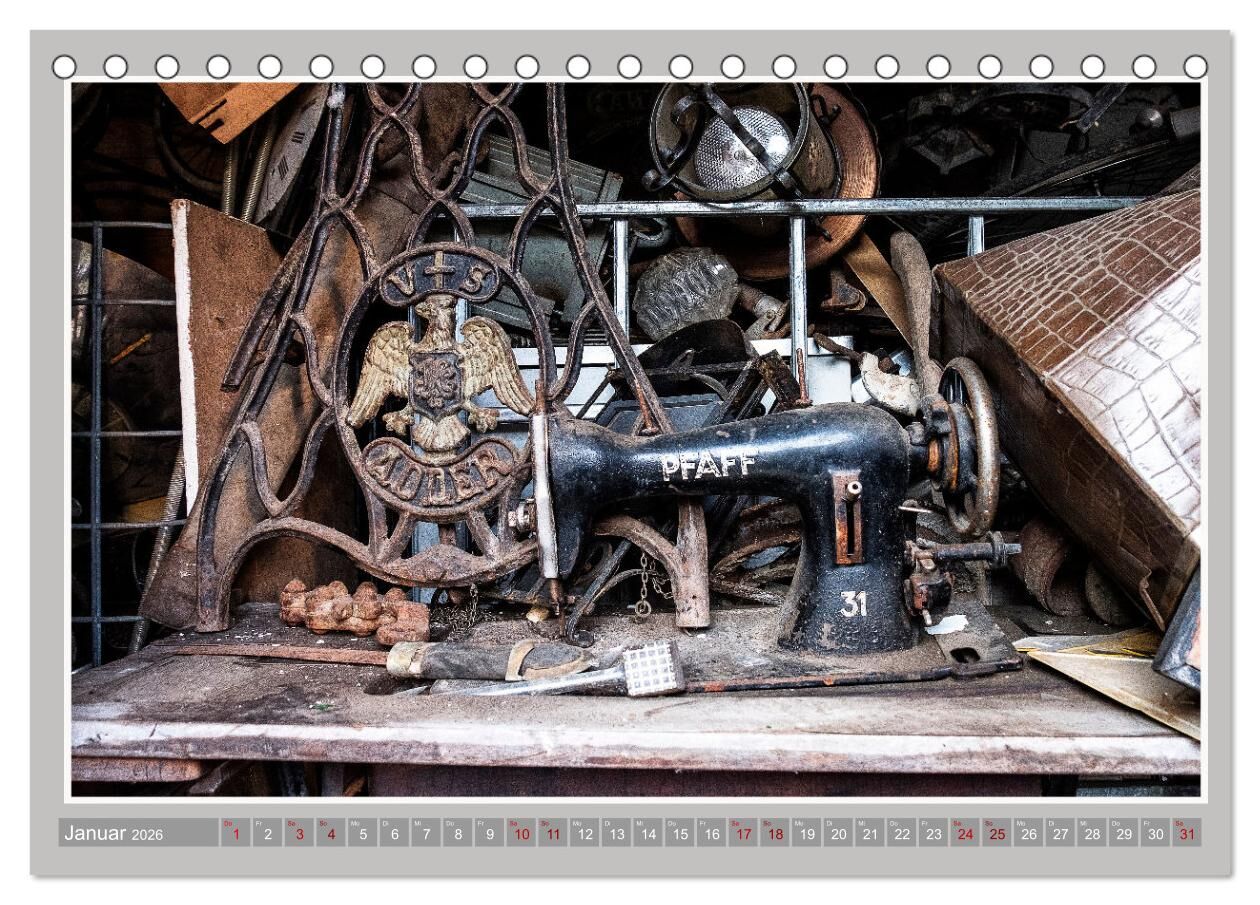The height and width of the screenshot is (905, 1260).
Task: Click day 28 in the calendar strip
Action: 1091,833
